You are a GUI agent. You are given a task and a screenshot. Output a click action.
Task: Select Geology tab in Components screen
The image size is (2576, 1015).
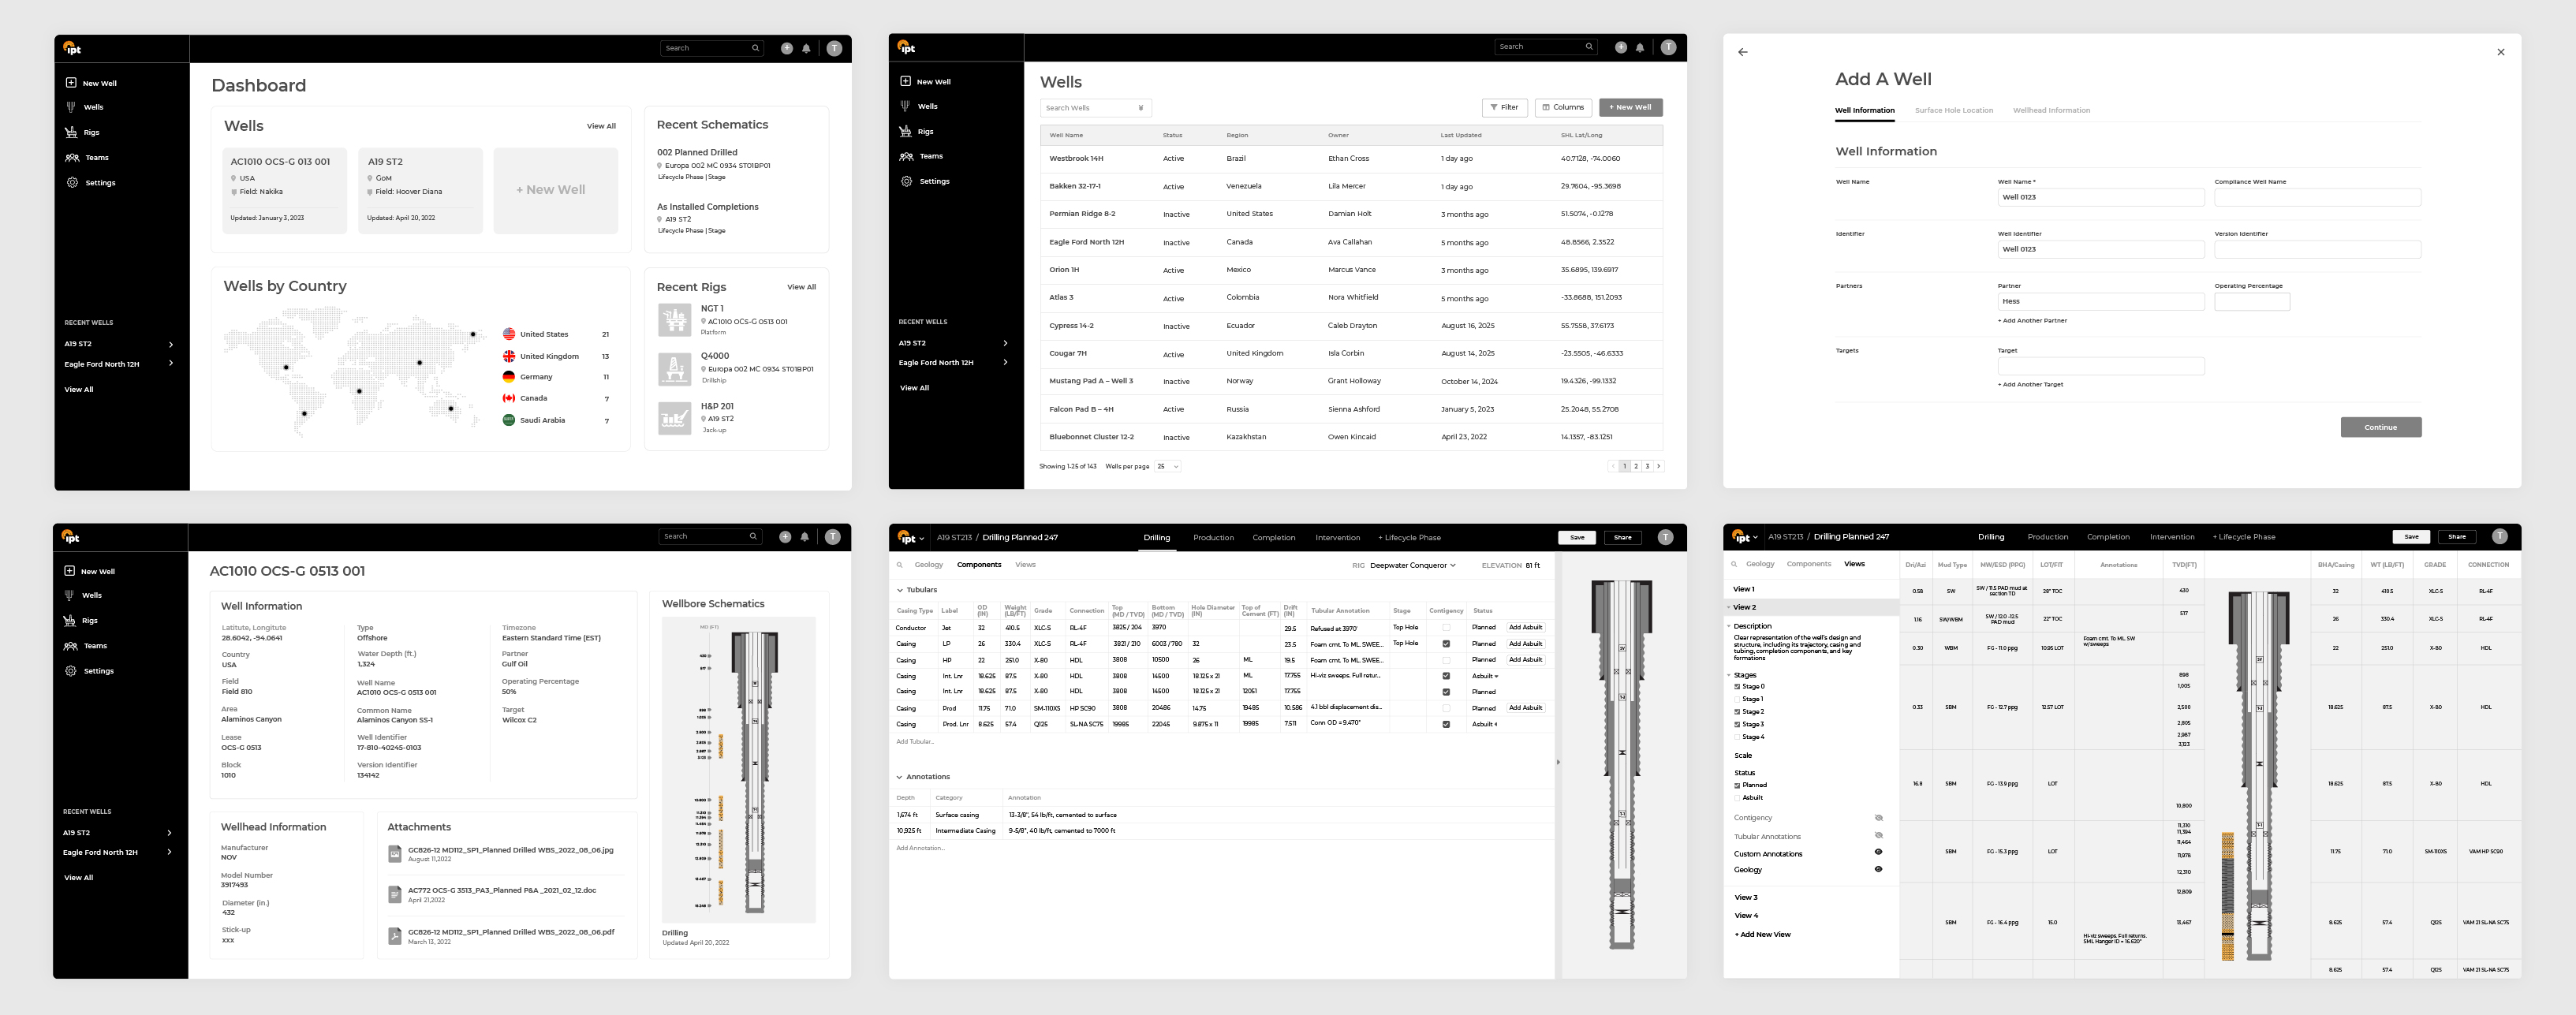928,565
